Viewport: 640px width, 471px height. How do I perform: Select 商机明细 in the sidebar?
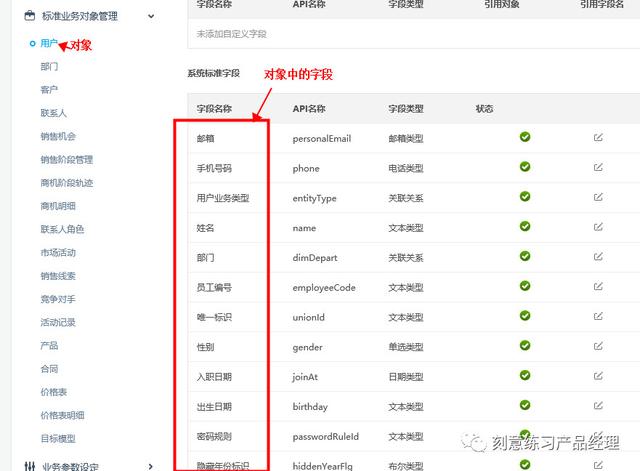(x=58, y=206)
